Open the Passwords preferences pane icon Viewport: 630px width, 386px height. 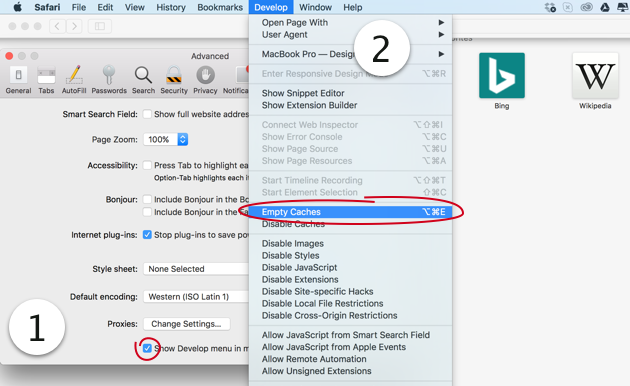[x=109, y=80]
